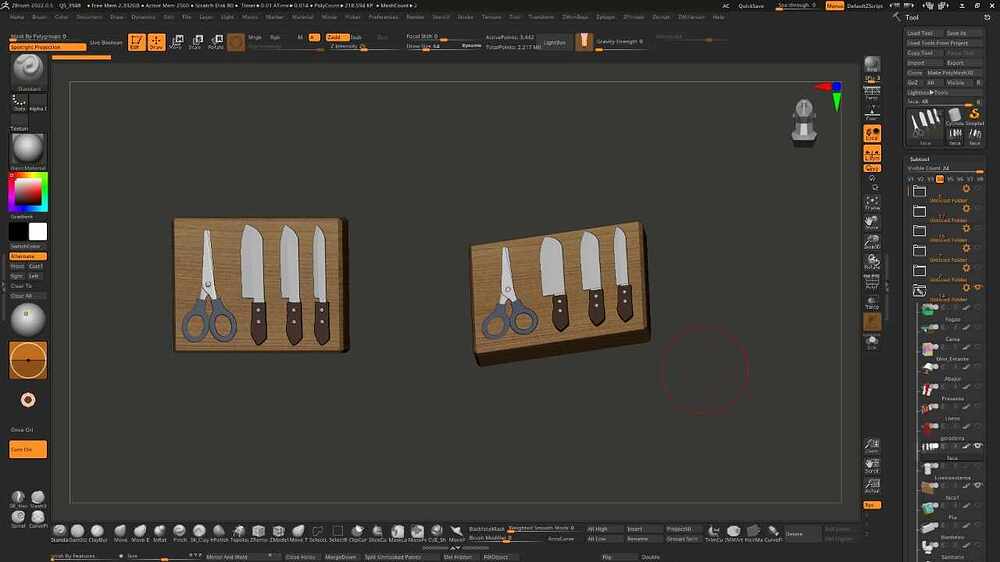1000x562 pixels.
Task: Open the Preferences menu
Action: (x=383, y=17)
